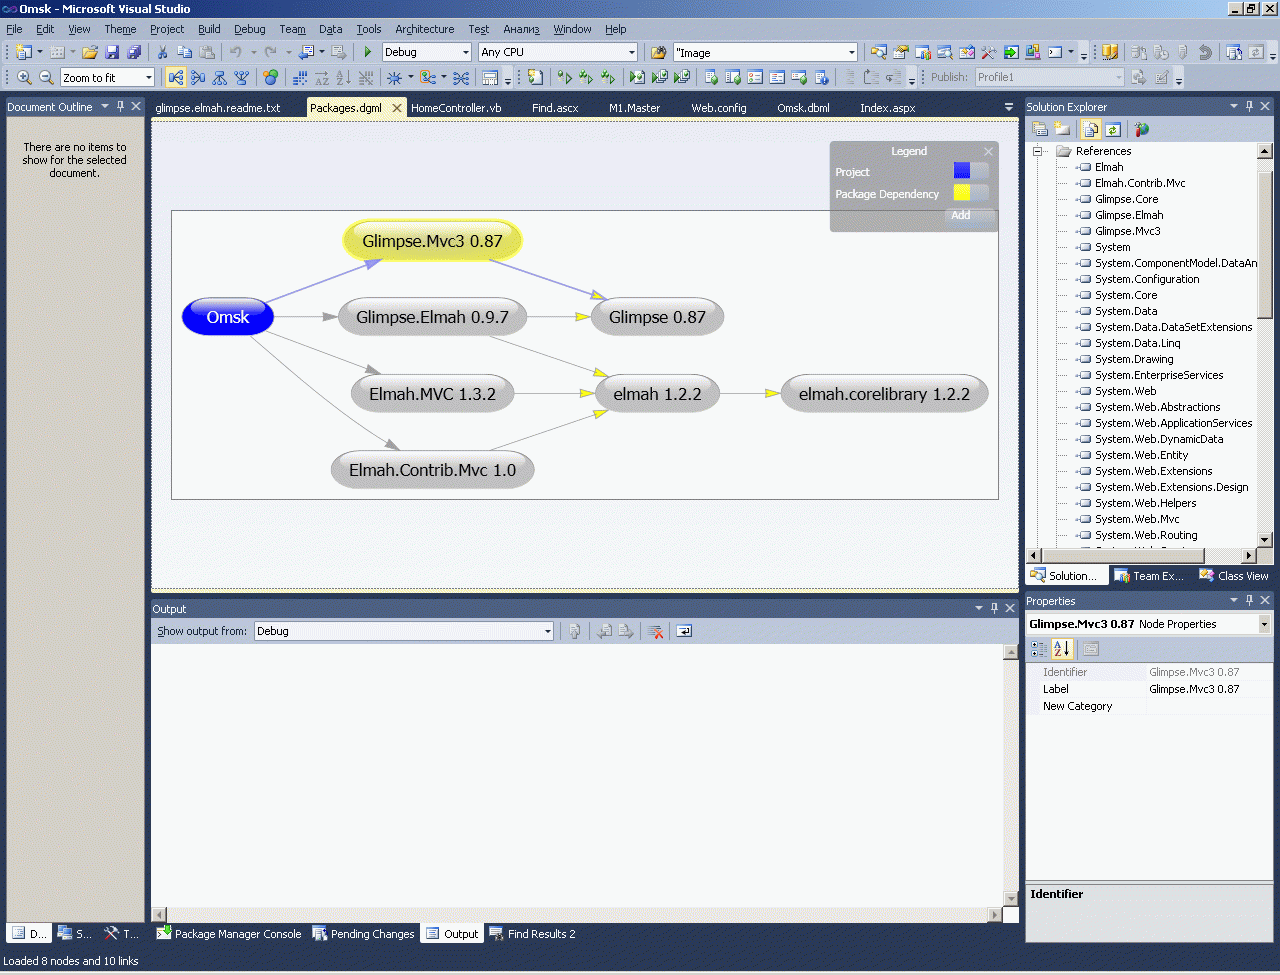Open the Package Manager Console tab
Viewport: 1280px width, 975px height.
click(x=229, y=934)
